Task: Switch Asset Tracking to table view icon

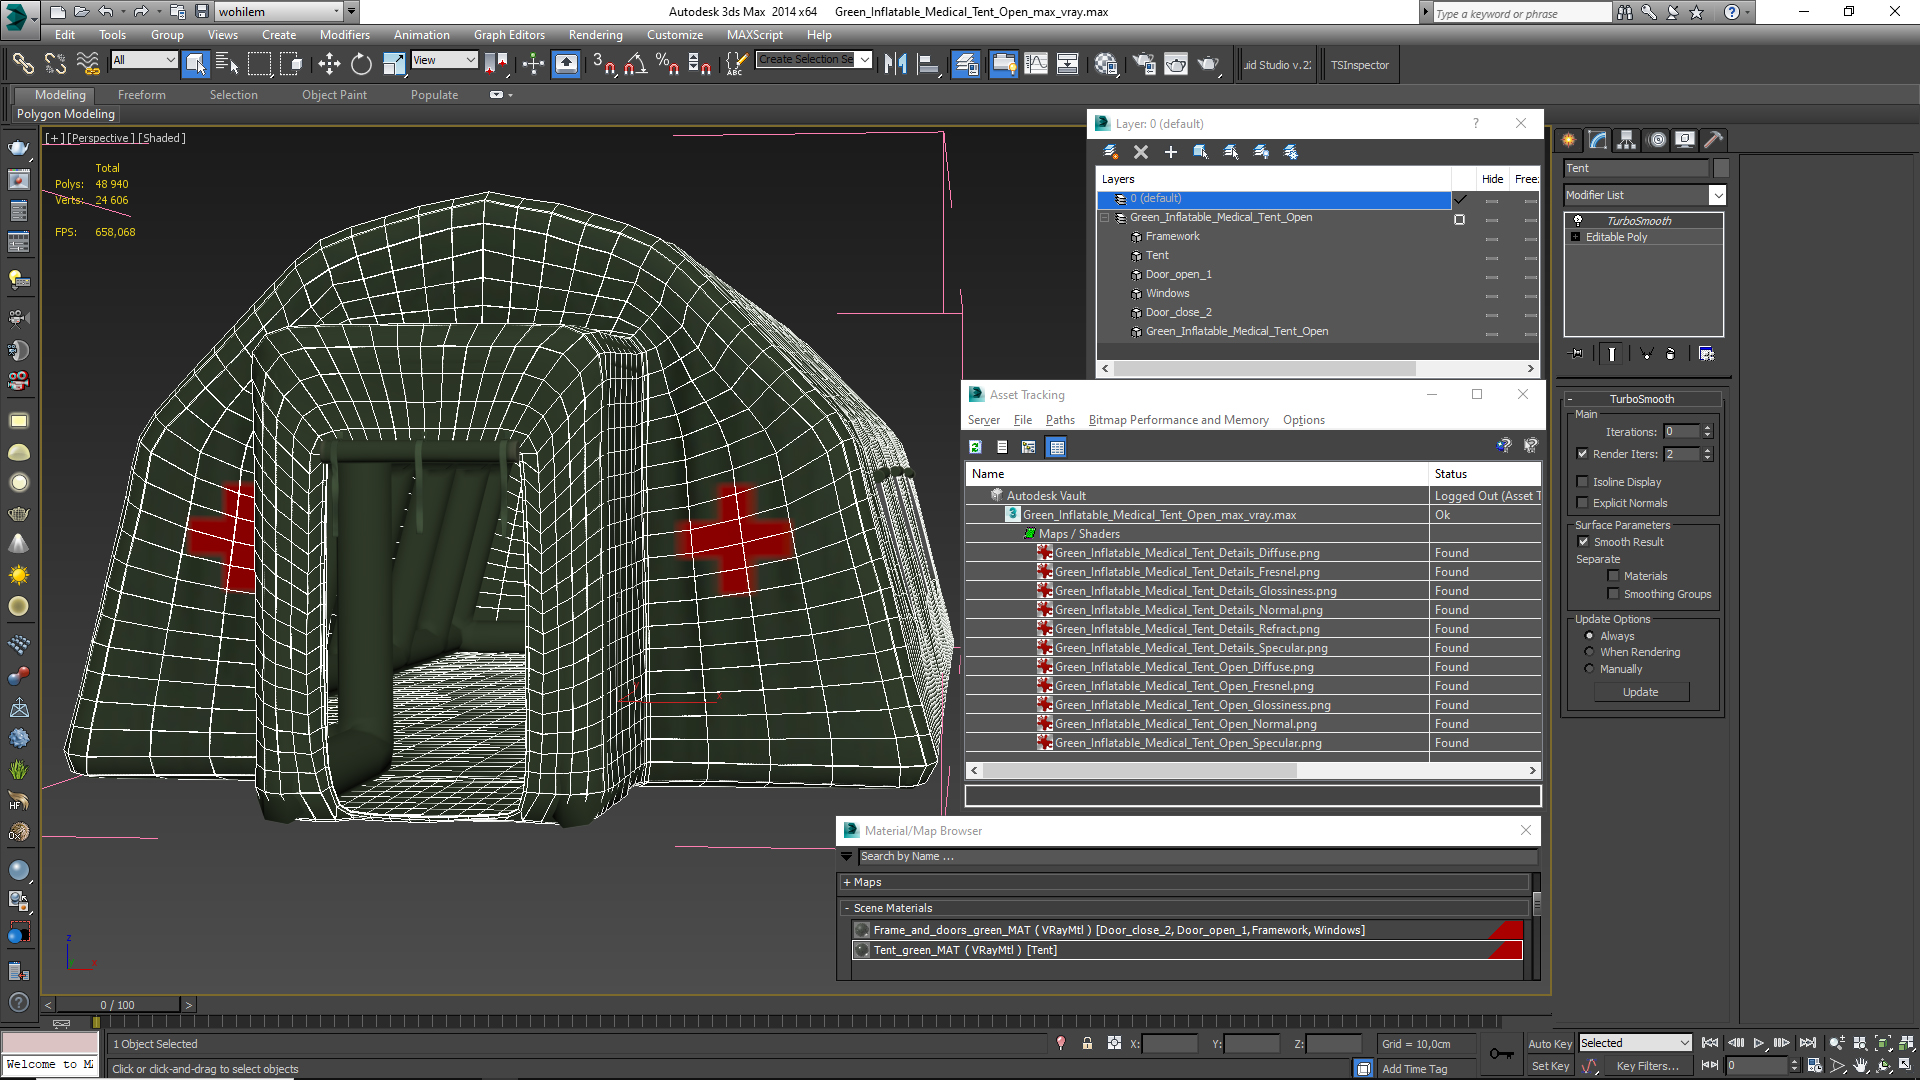Action: pos(1057,447)
